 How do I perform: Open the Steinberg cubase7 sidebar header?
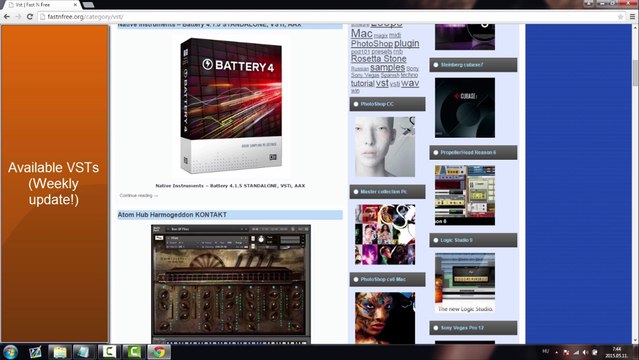(x=473, y=65)
